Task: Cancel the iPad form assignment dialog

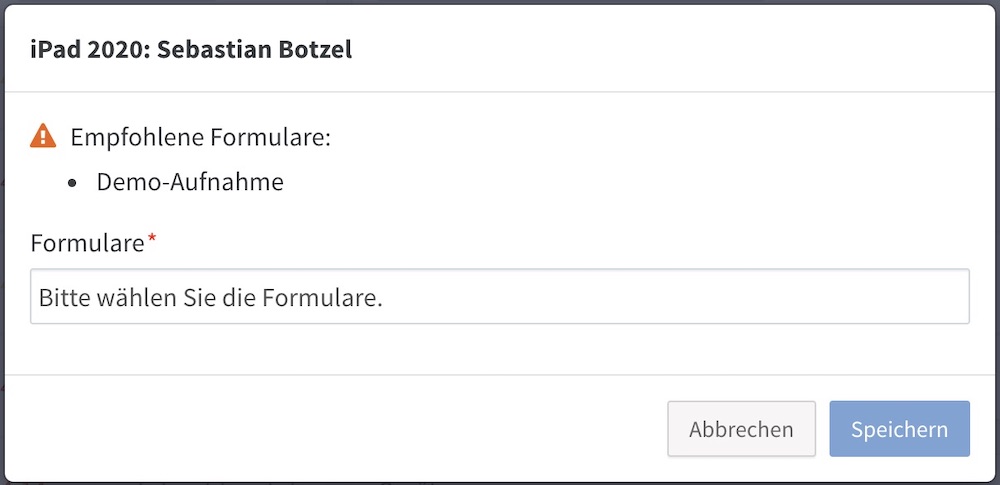Action: coord(741,429)
